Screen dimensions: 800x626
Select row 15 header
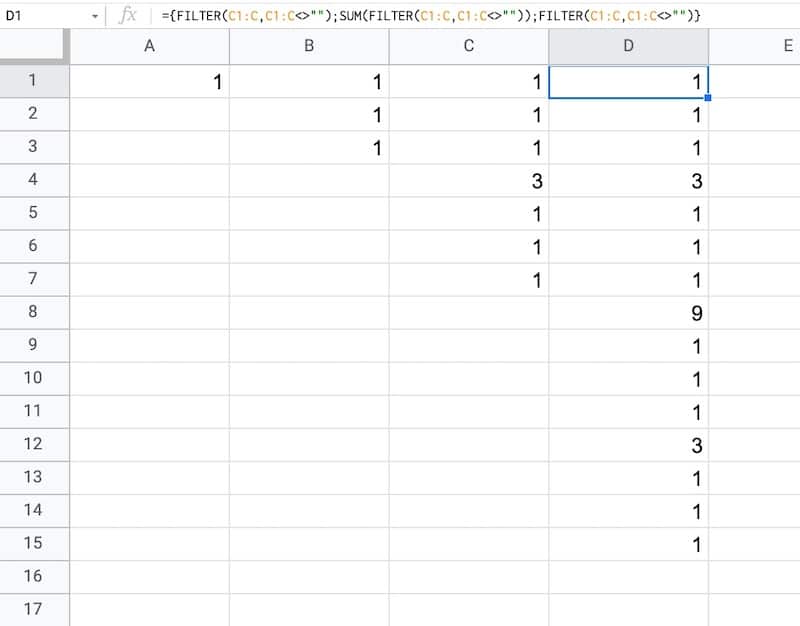coord(34,544)
